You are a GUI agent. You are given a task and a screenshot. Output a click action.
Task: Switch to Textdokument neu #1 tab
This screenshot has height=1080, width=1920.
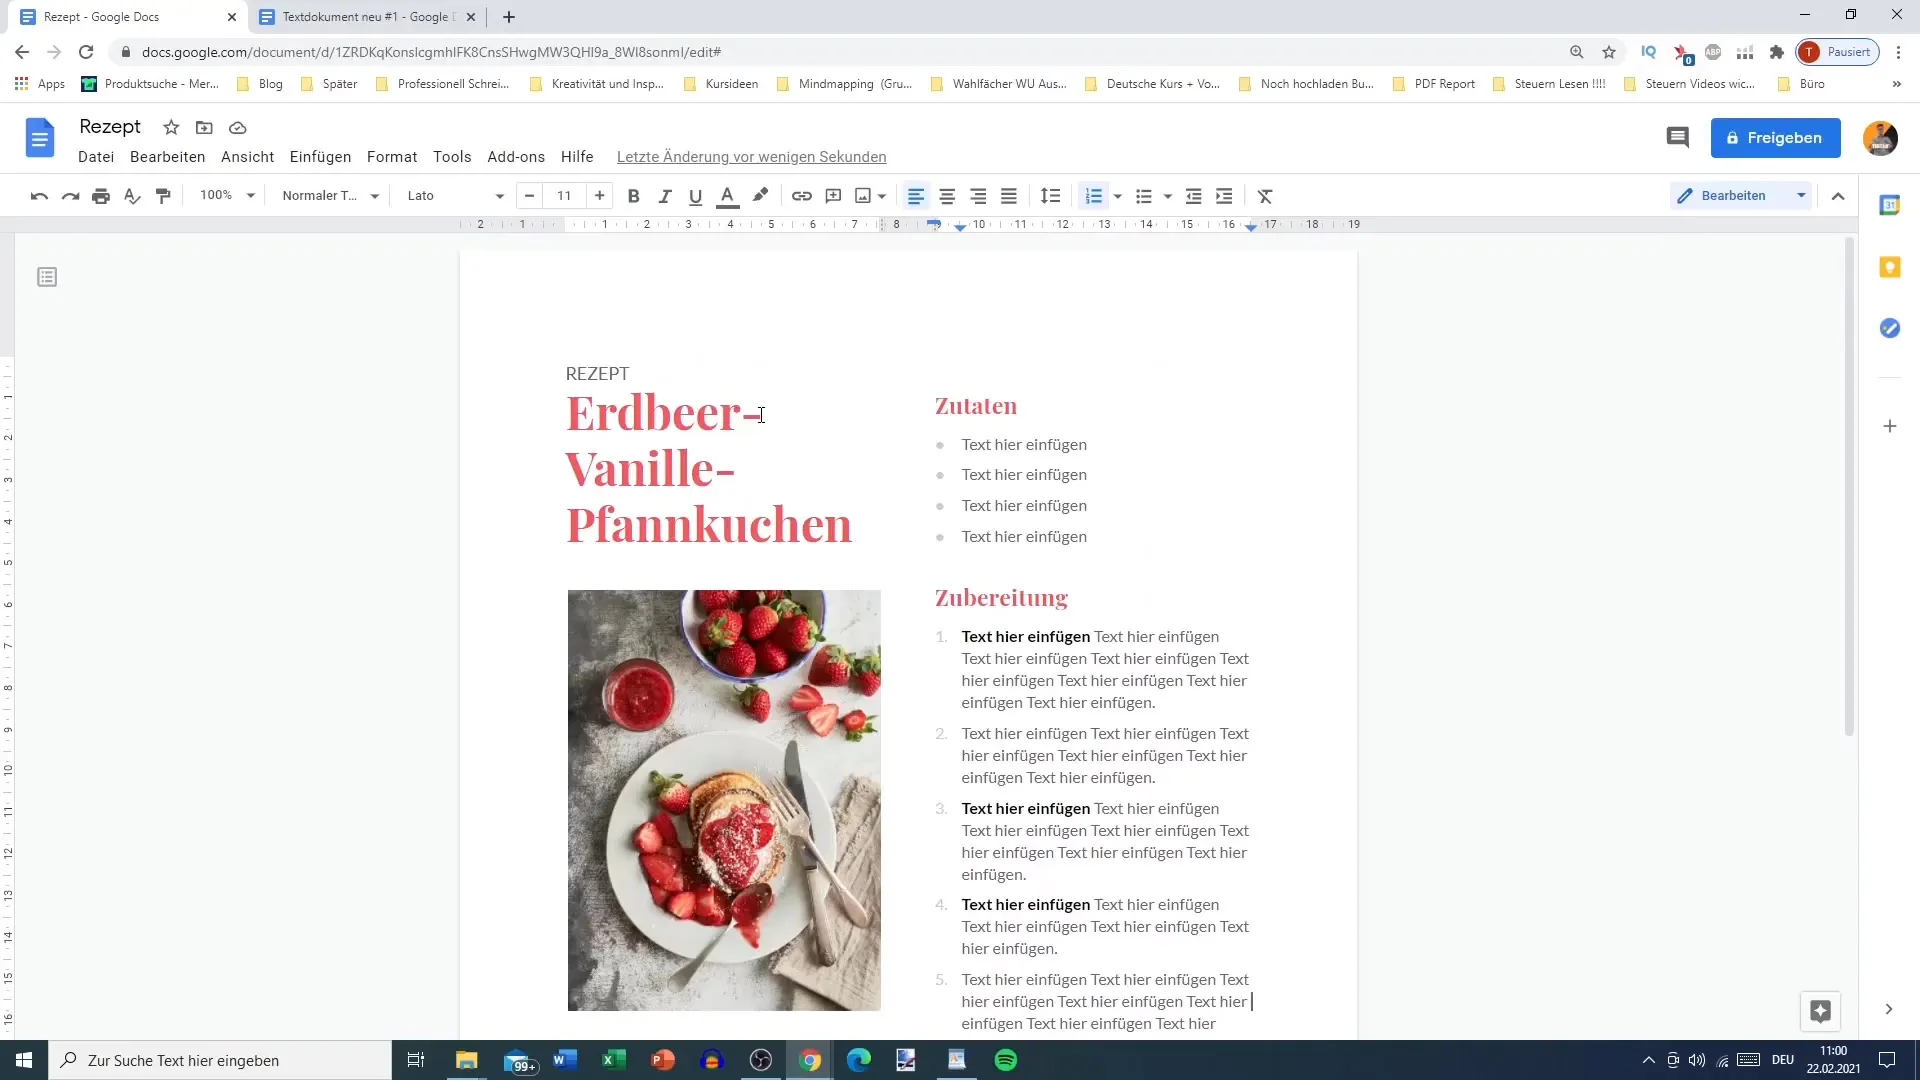point(366,17)
